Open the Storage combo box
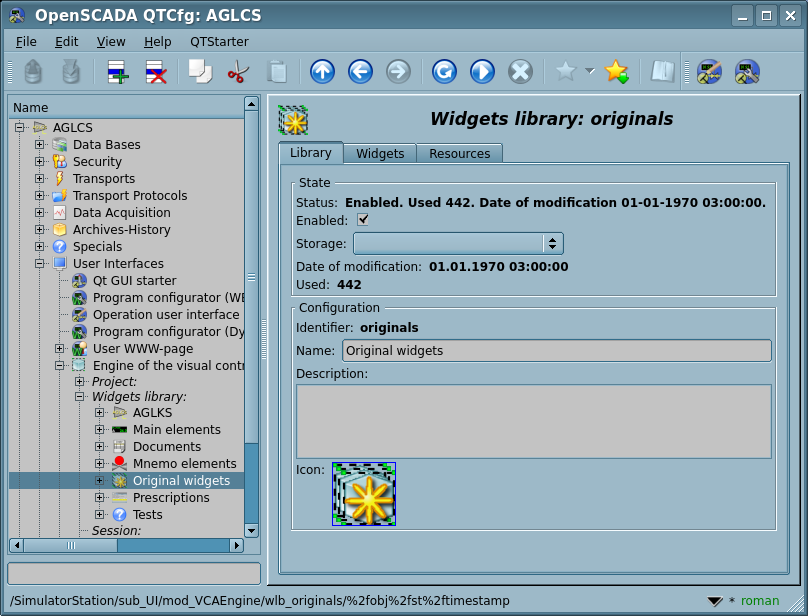Image resolution: width=808 pixels, height=616 pixels. 458,243
